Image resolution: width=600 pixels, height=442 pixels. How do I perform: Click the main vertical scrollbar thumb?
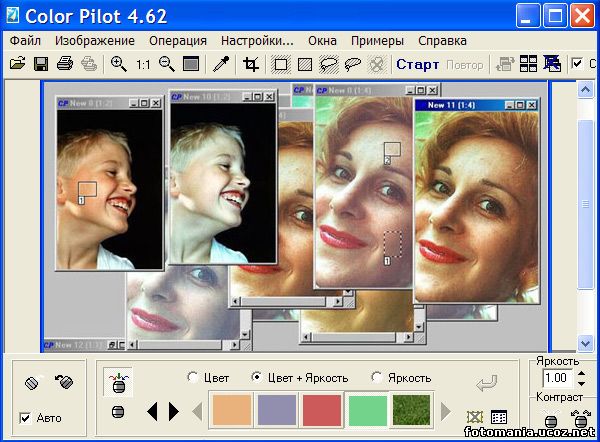tap(585, 204)
